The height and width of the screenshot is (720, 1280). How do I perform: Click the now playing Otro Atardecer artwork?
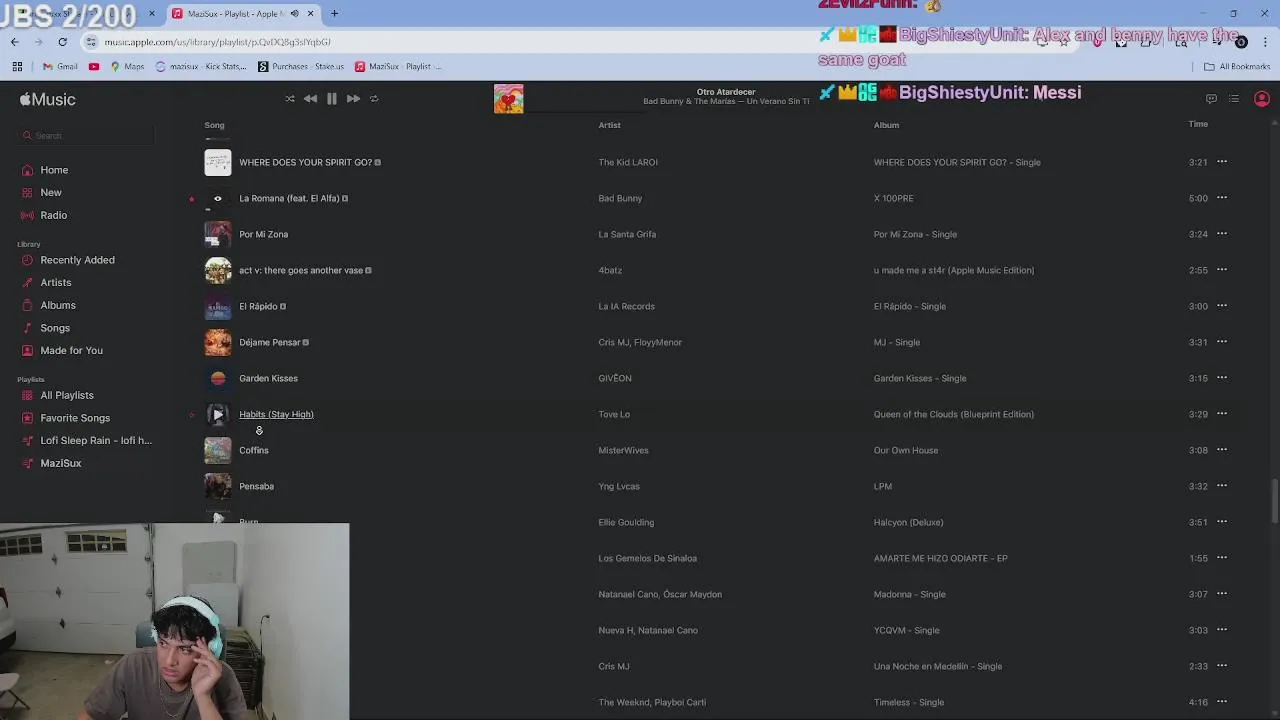point(508,99)
